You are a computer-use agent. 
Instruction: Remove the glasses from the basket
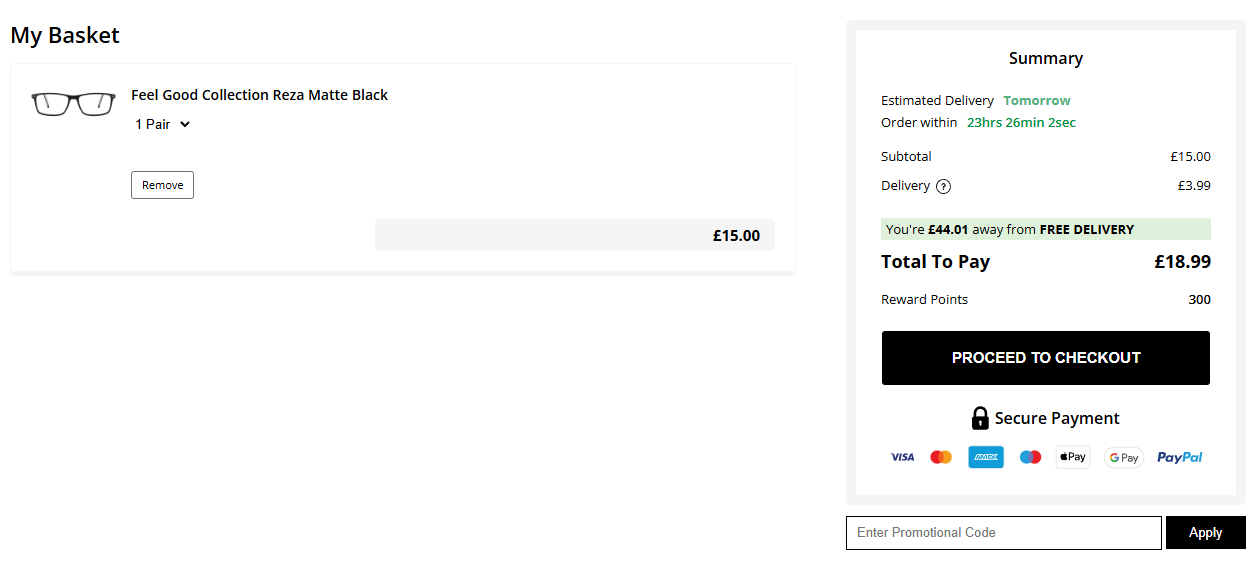click(x=162, y=185)
